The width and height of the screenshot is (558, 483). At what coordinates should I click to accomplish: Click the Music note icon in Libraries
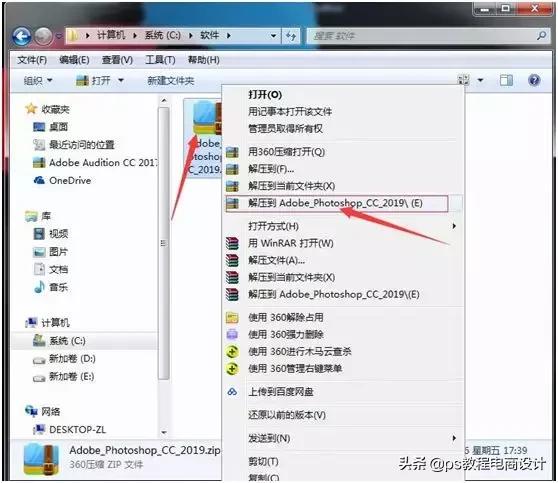point(39,287)
